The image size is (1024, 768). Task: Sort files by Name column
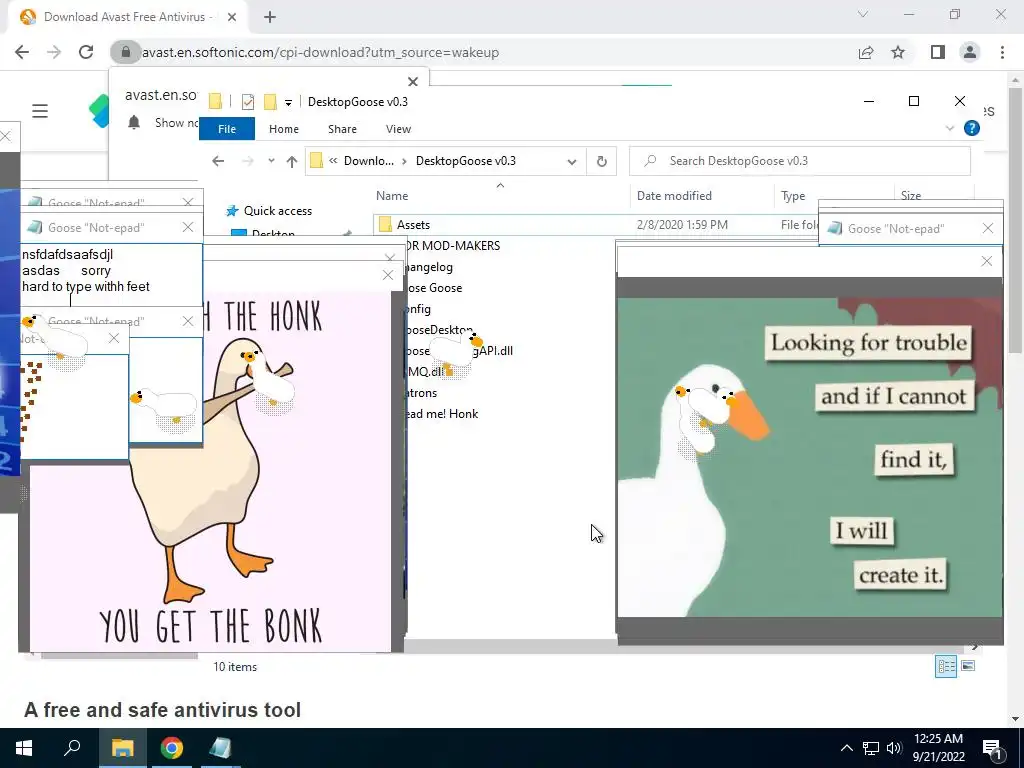point(392,196)
